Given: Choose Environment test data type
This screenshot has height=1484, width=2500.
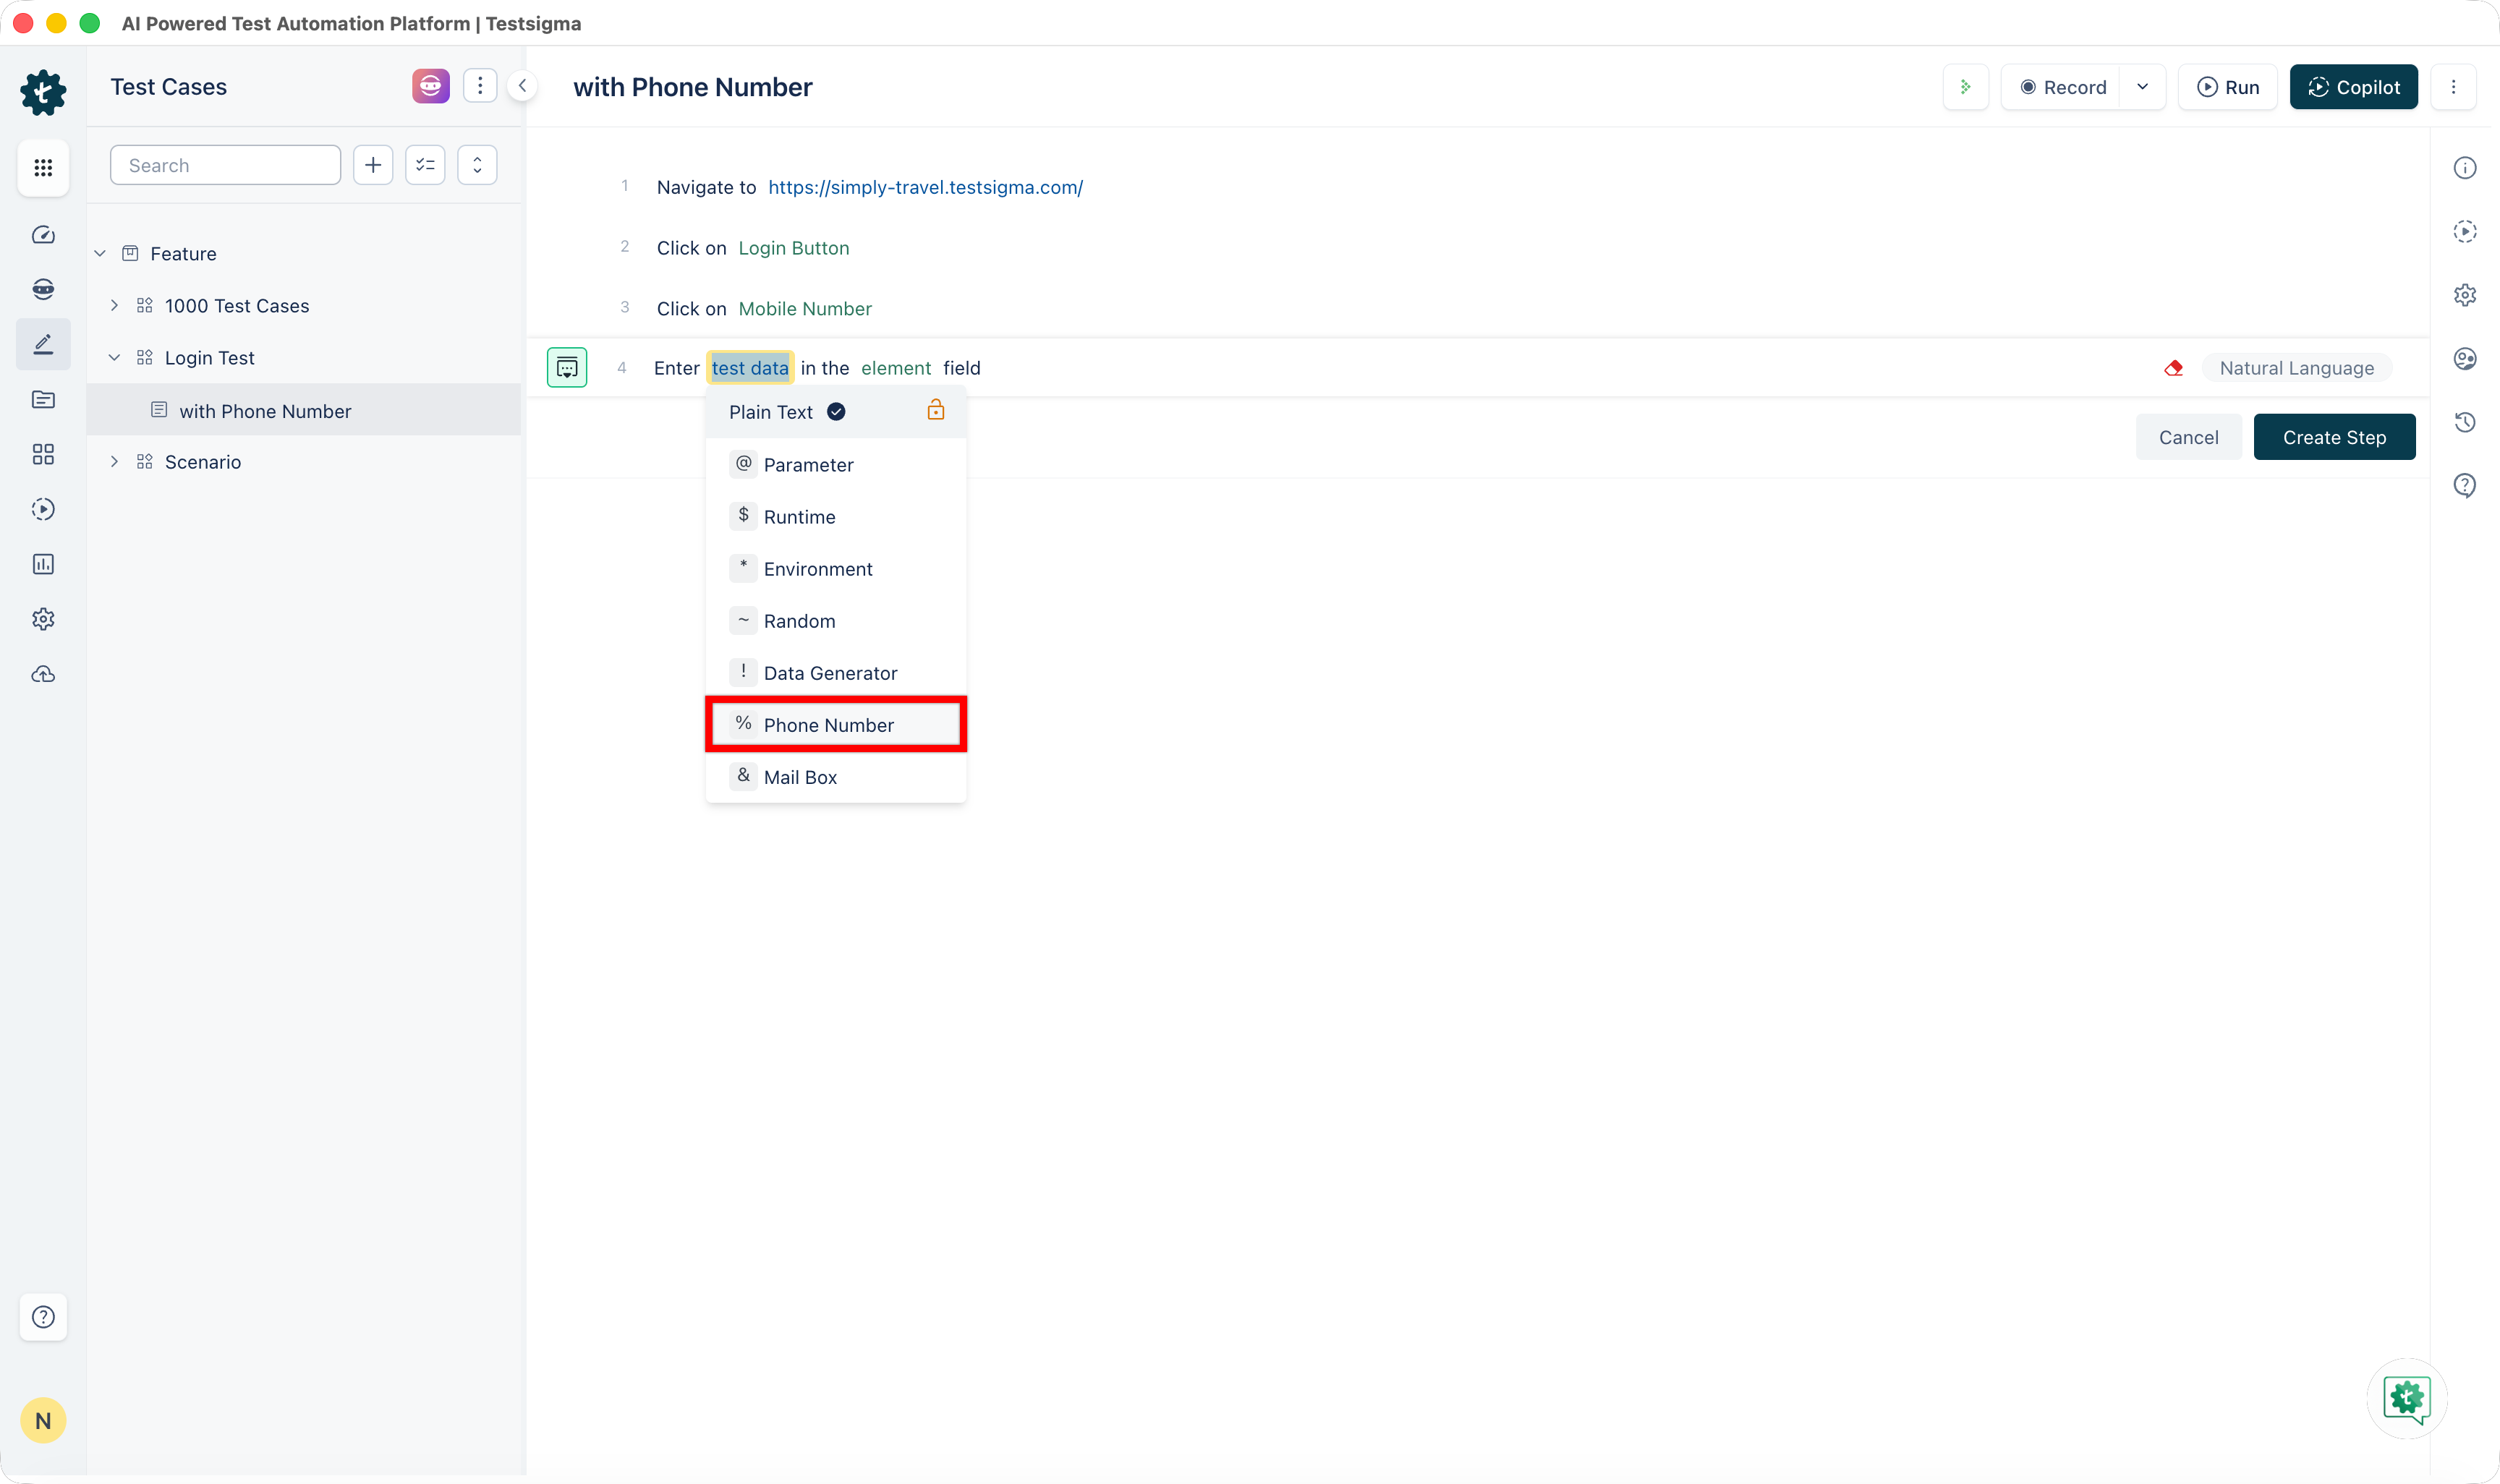Looking at the screenshot, I should coord(836,569).
